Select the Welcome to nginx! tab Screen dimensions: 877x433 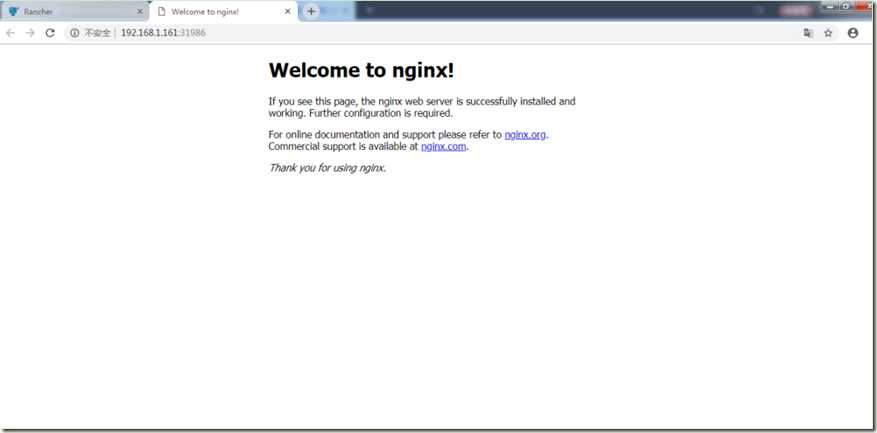[x=224, y=11]
